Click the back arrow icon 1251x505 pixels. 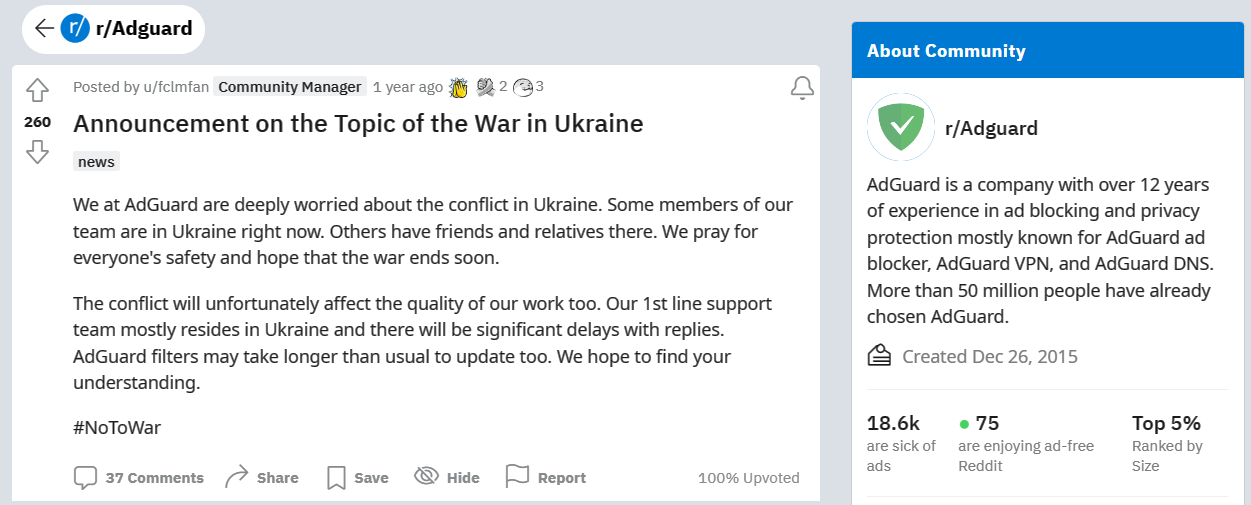pos(43,28)
